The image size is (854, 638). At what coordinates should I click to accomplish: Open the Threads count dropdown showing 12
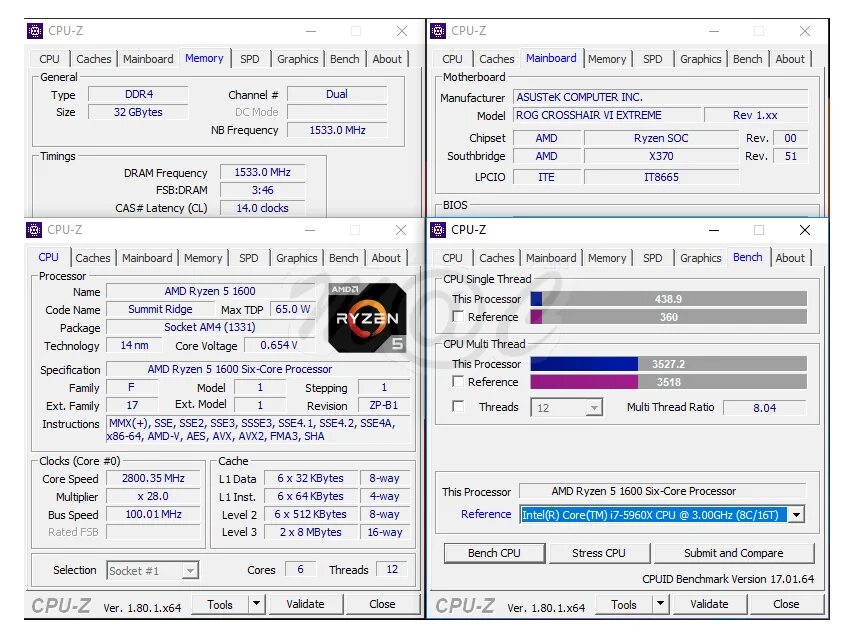click(x=566, y=408)
